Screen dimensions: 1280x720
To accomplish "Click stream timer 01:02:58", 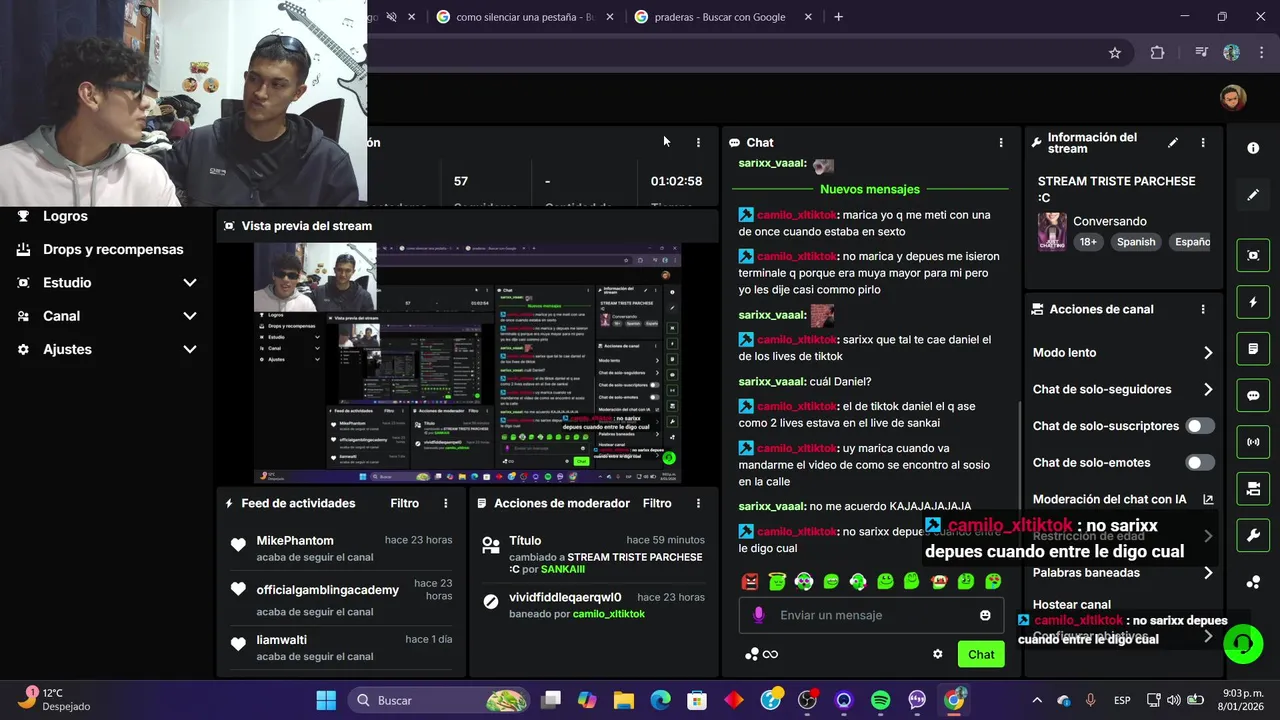I will 676,182.
